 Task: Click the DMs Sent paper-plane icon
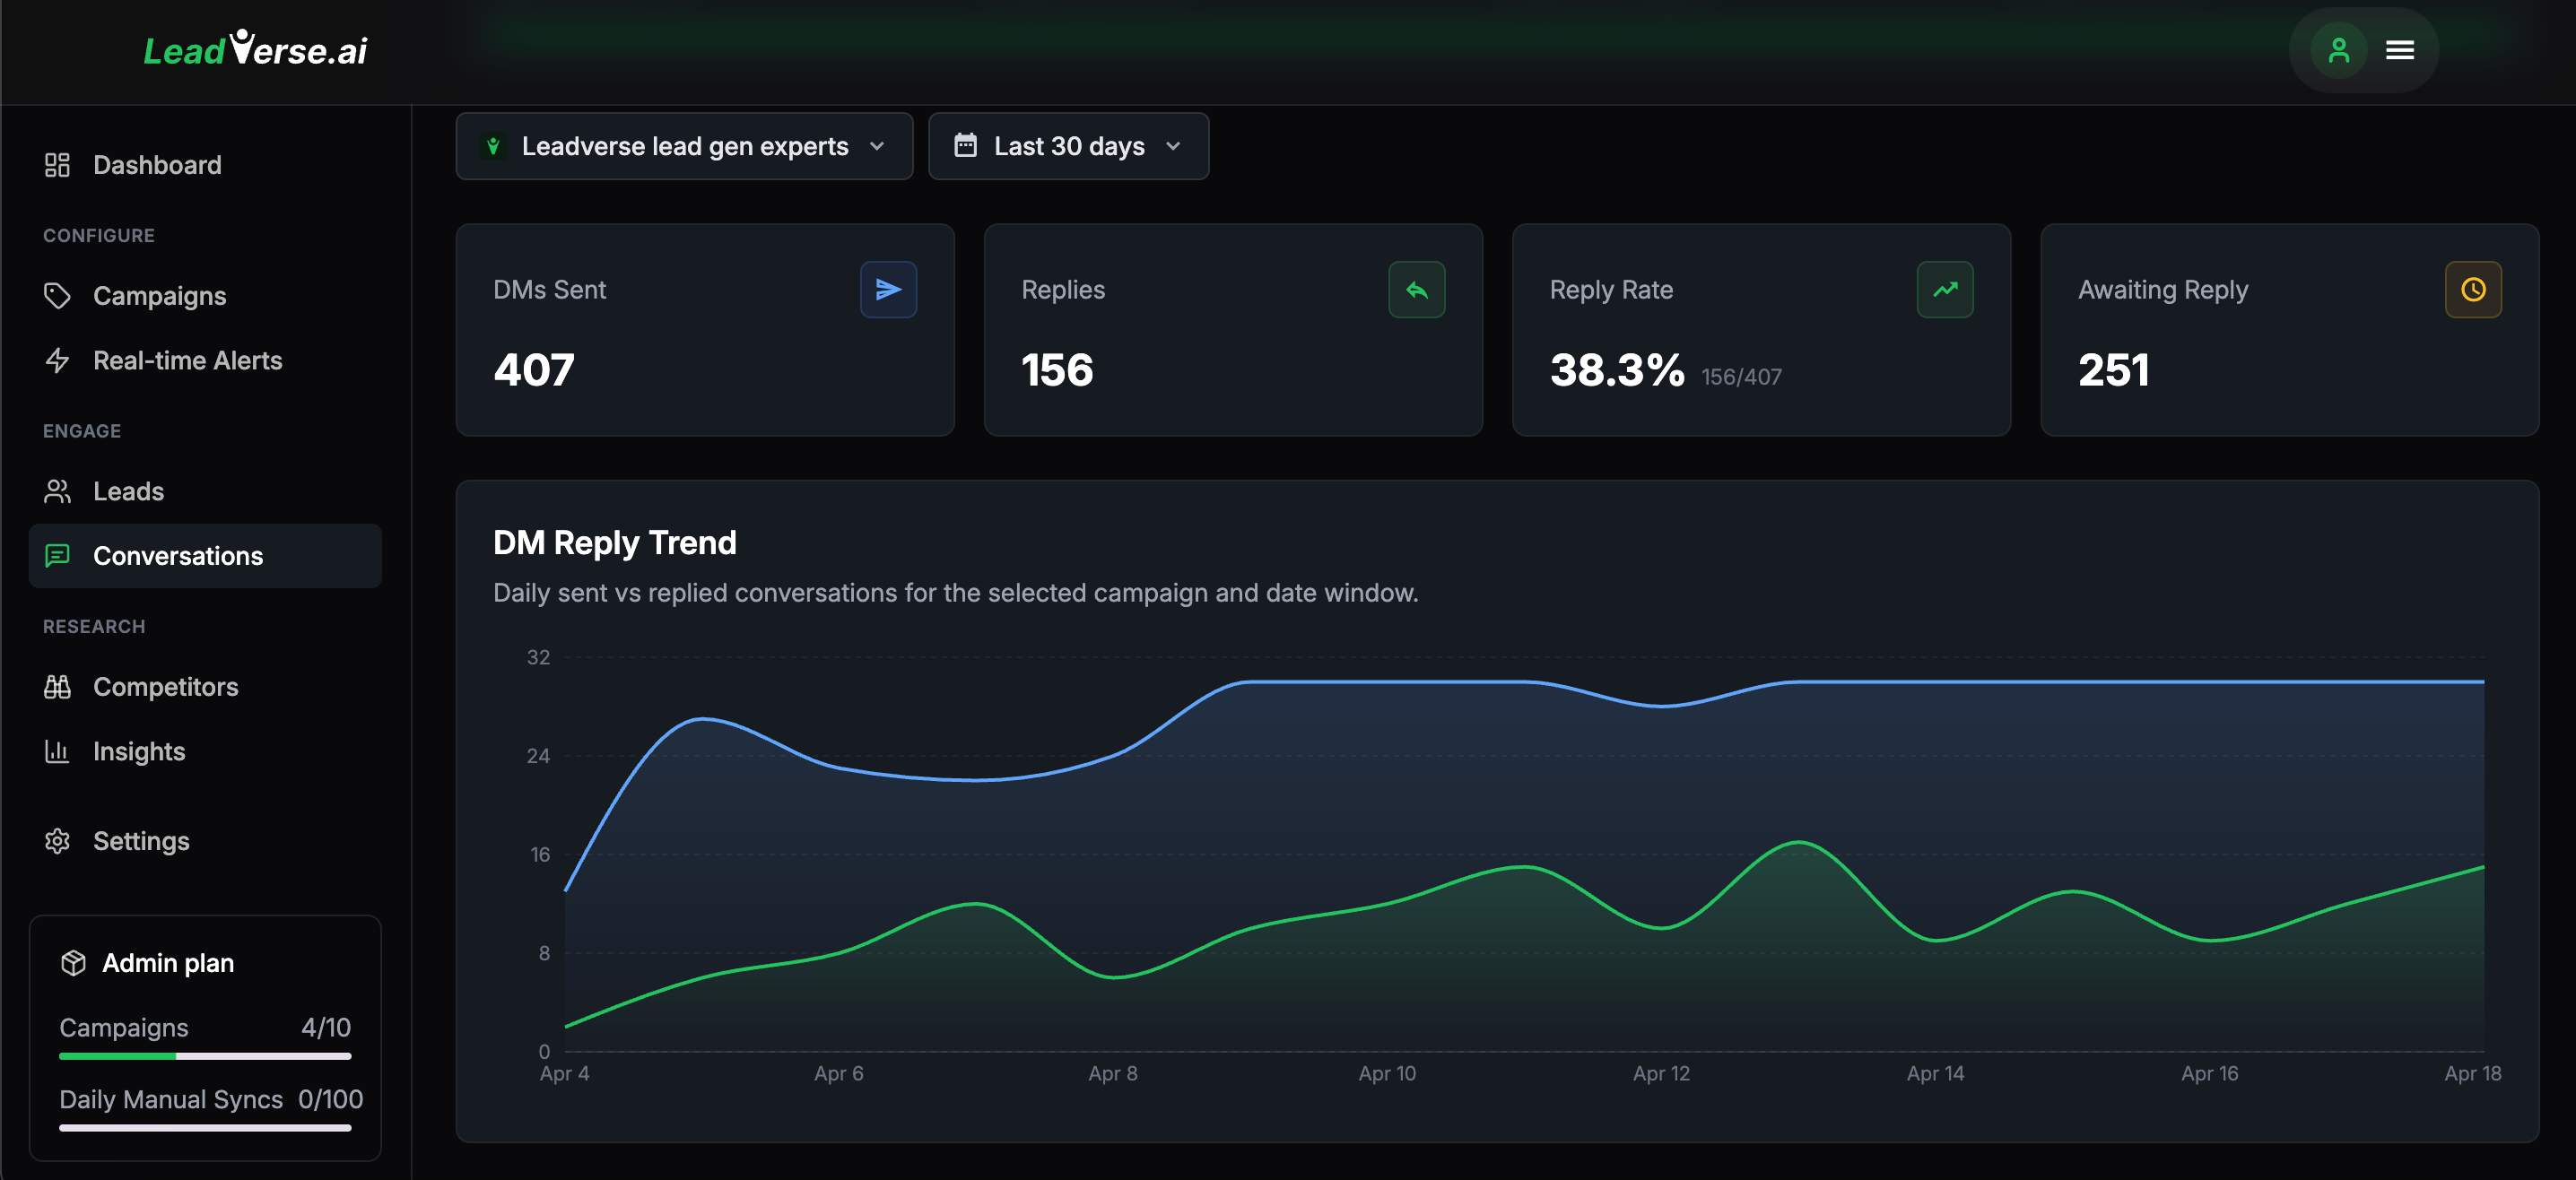888,290
